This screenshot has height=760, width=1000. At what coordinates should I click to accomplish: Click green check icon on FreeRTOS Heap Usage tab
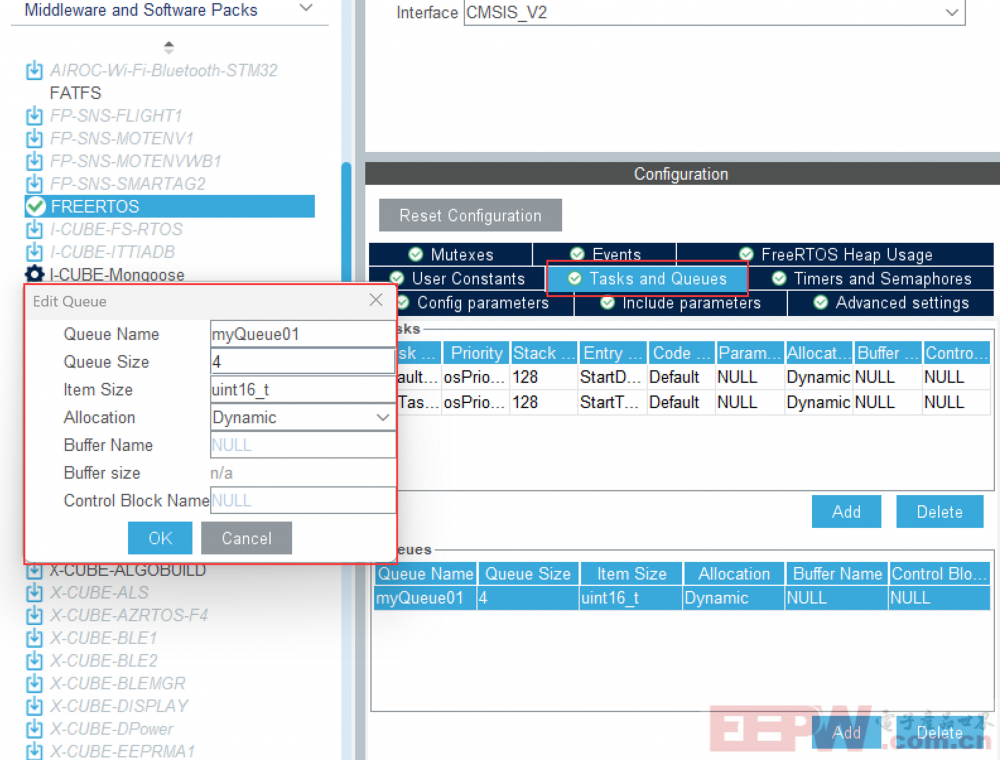pos(746,254)
